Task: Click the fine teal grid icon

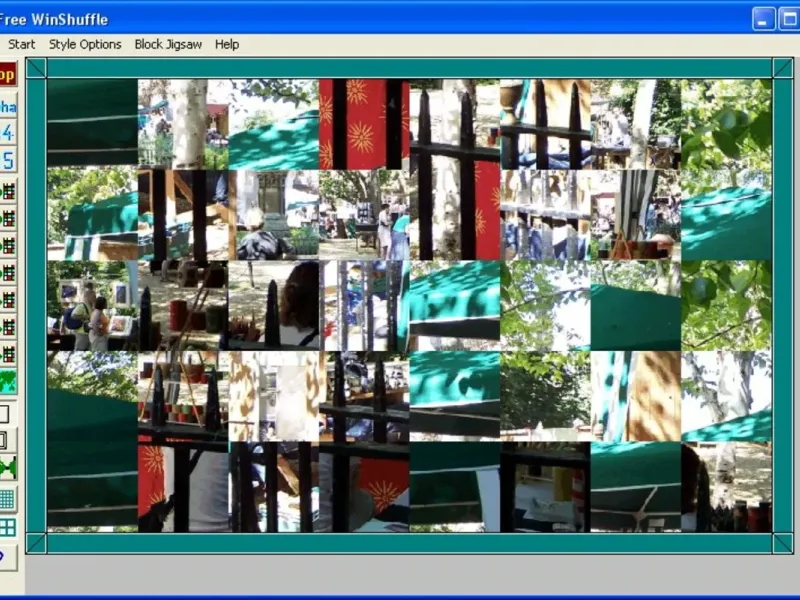Action: 7,499
